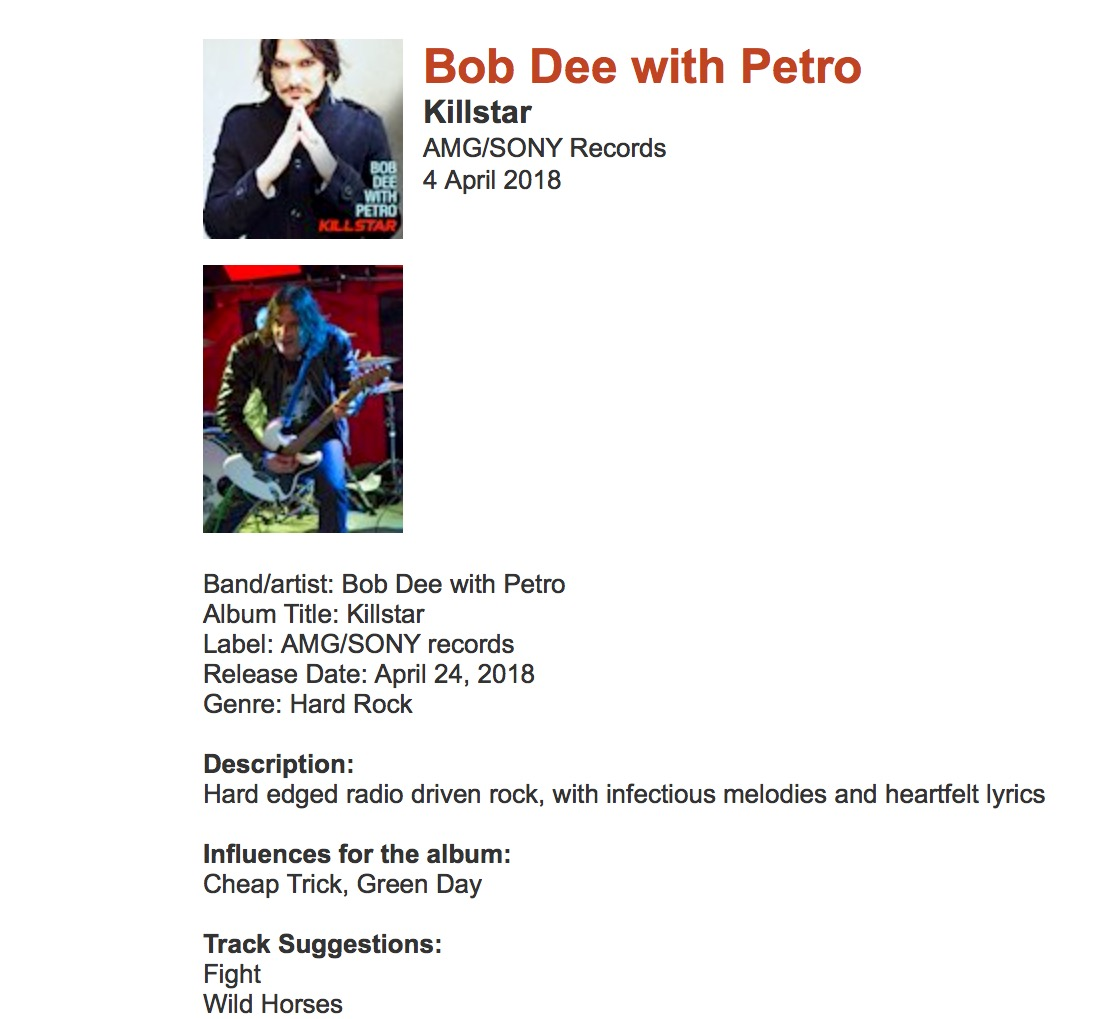Click the Killstar album cover thumbnail

pyautogui.click(x=302, y=139)
